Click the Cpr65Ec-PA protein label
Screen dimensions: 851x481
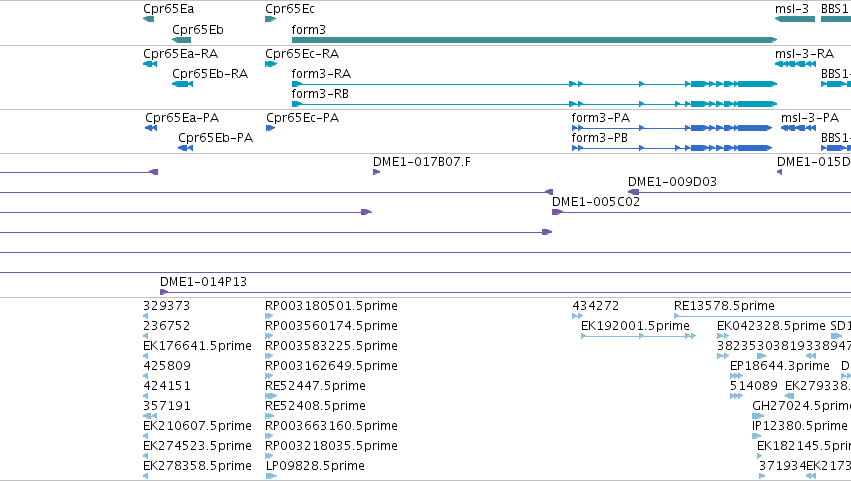click(303, 118)
